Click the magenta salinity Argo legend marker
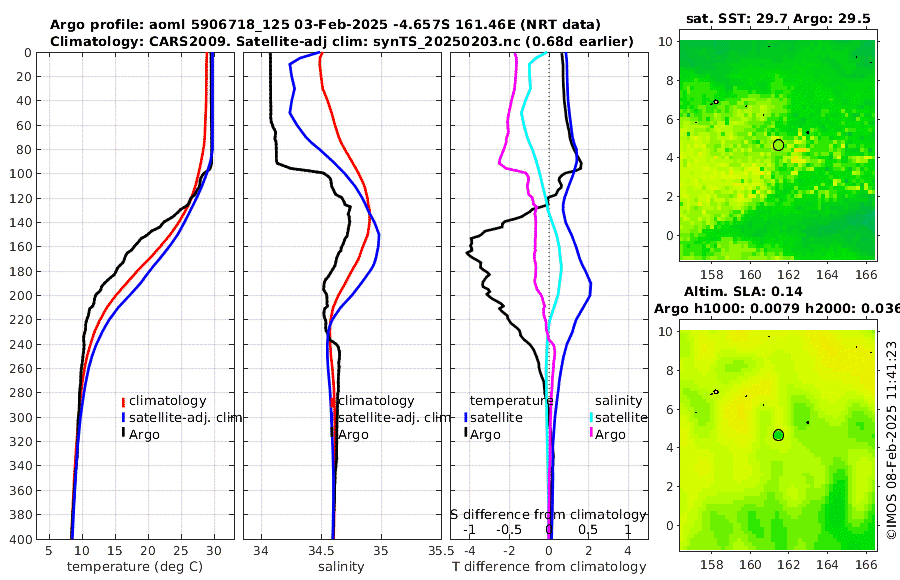The height and width of the screenshot is (580, 900). click(x=591, y=434)
